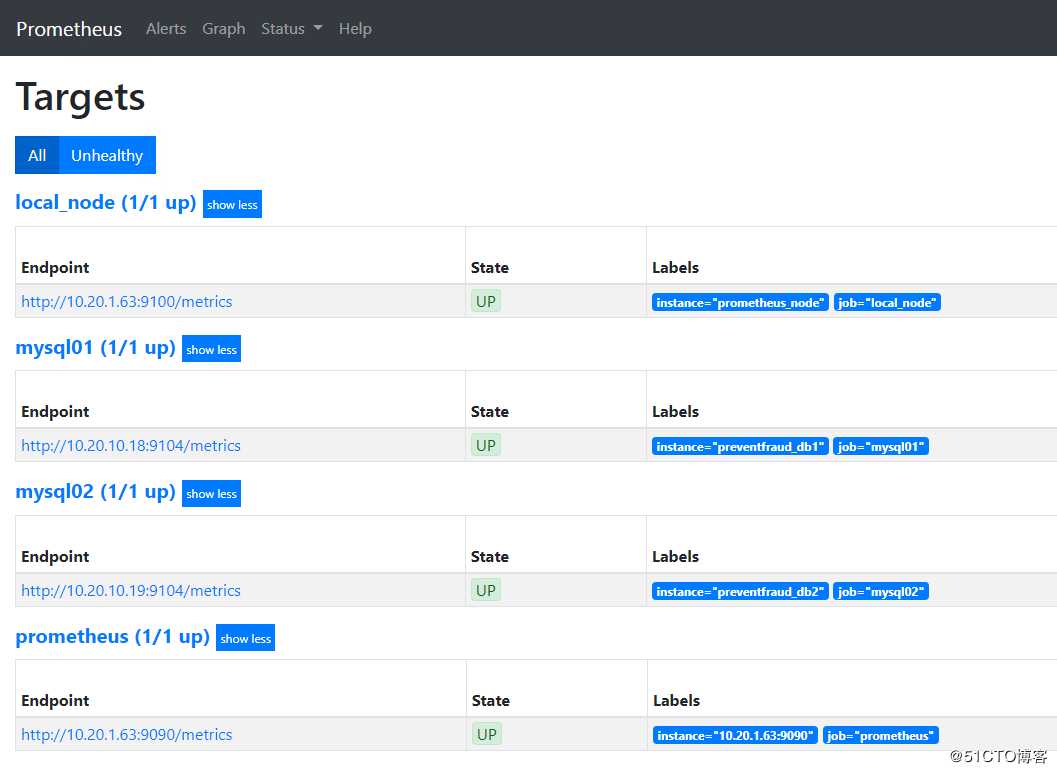Image resolution: width=1057 pixels, height=773 pixels.
Task: Go to the Graph page
Action: [x=223, y=29]
